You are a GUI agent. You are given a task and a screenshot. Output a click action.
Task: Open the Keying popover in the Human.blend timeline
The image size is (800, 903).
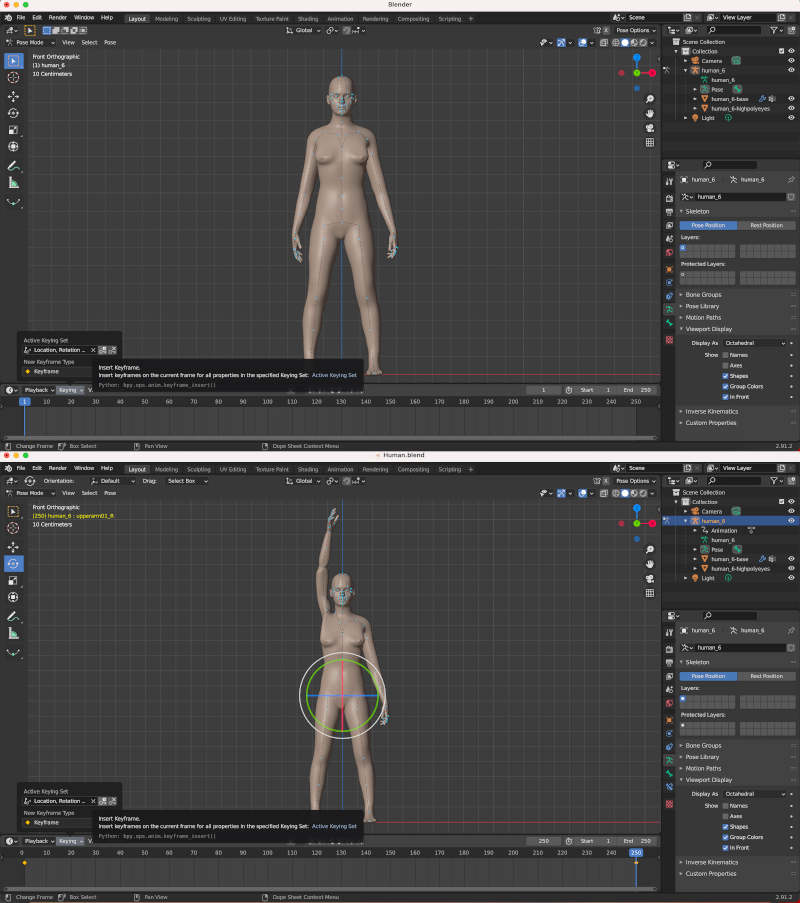click(x=69, y=841)
